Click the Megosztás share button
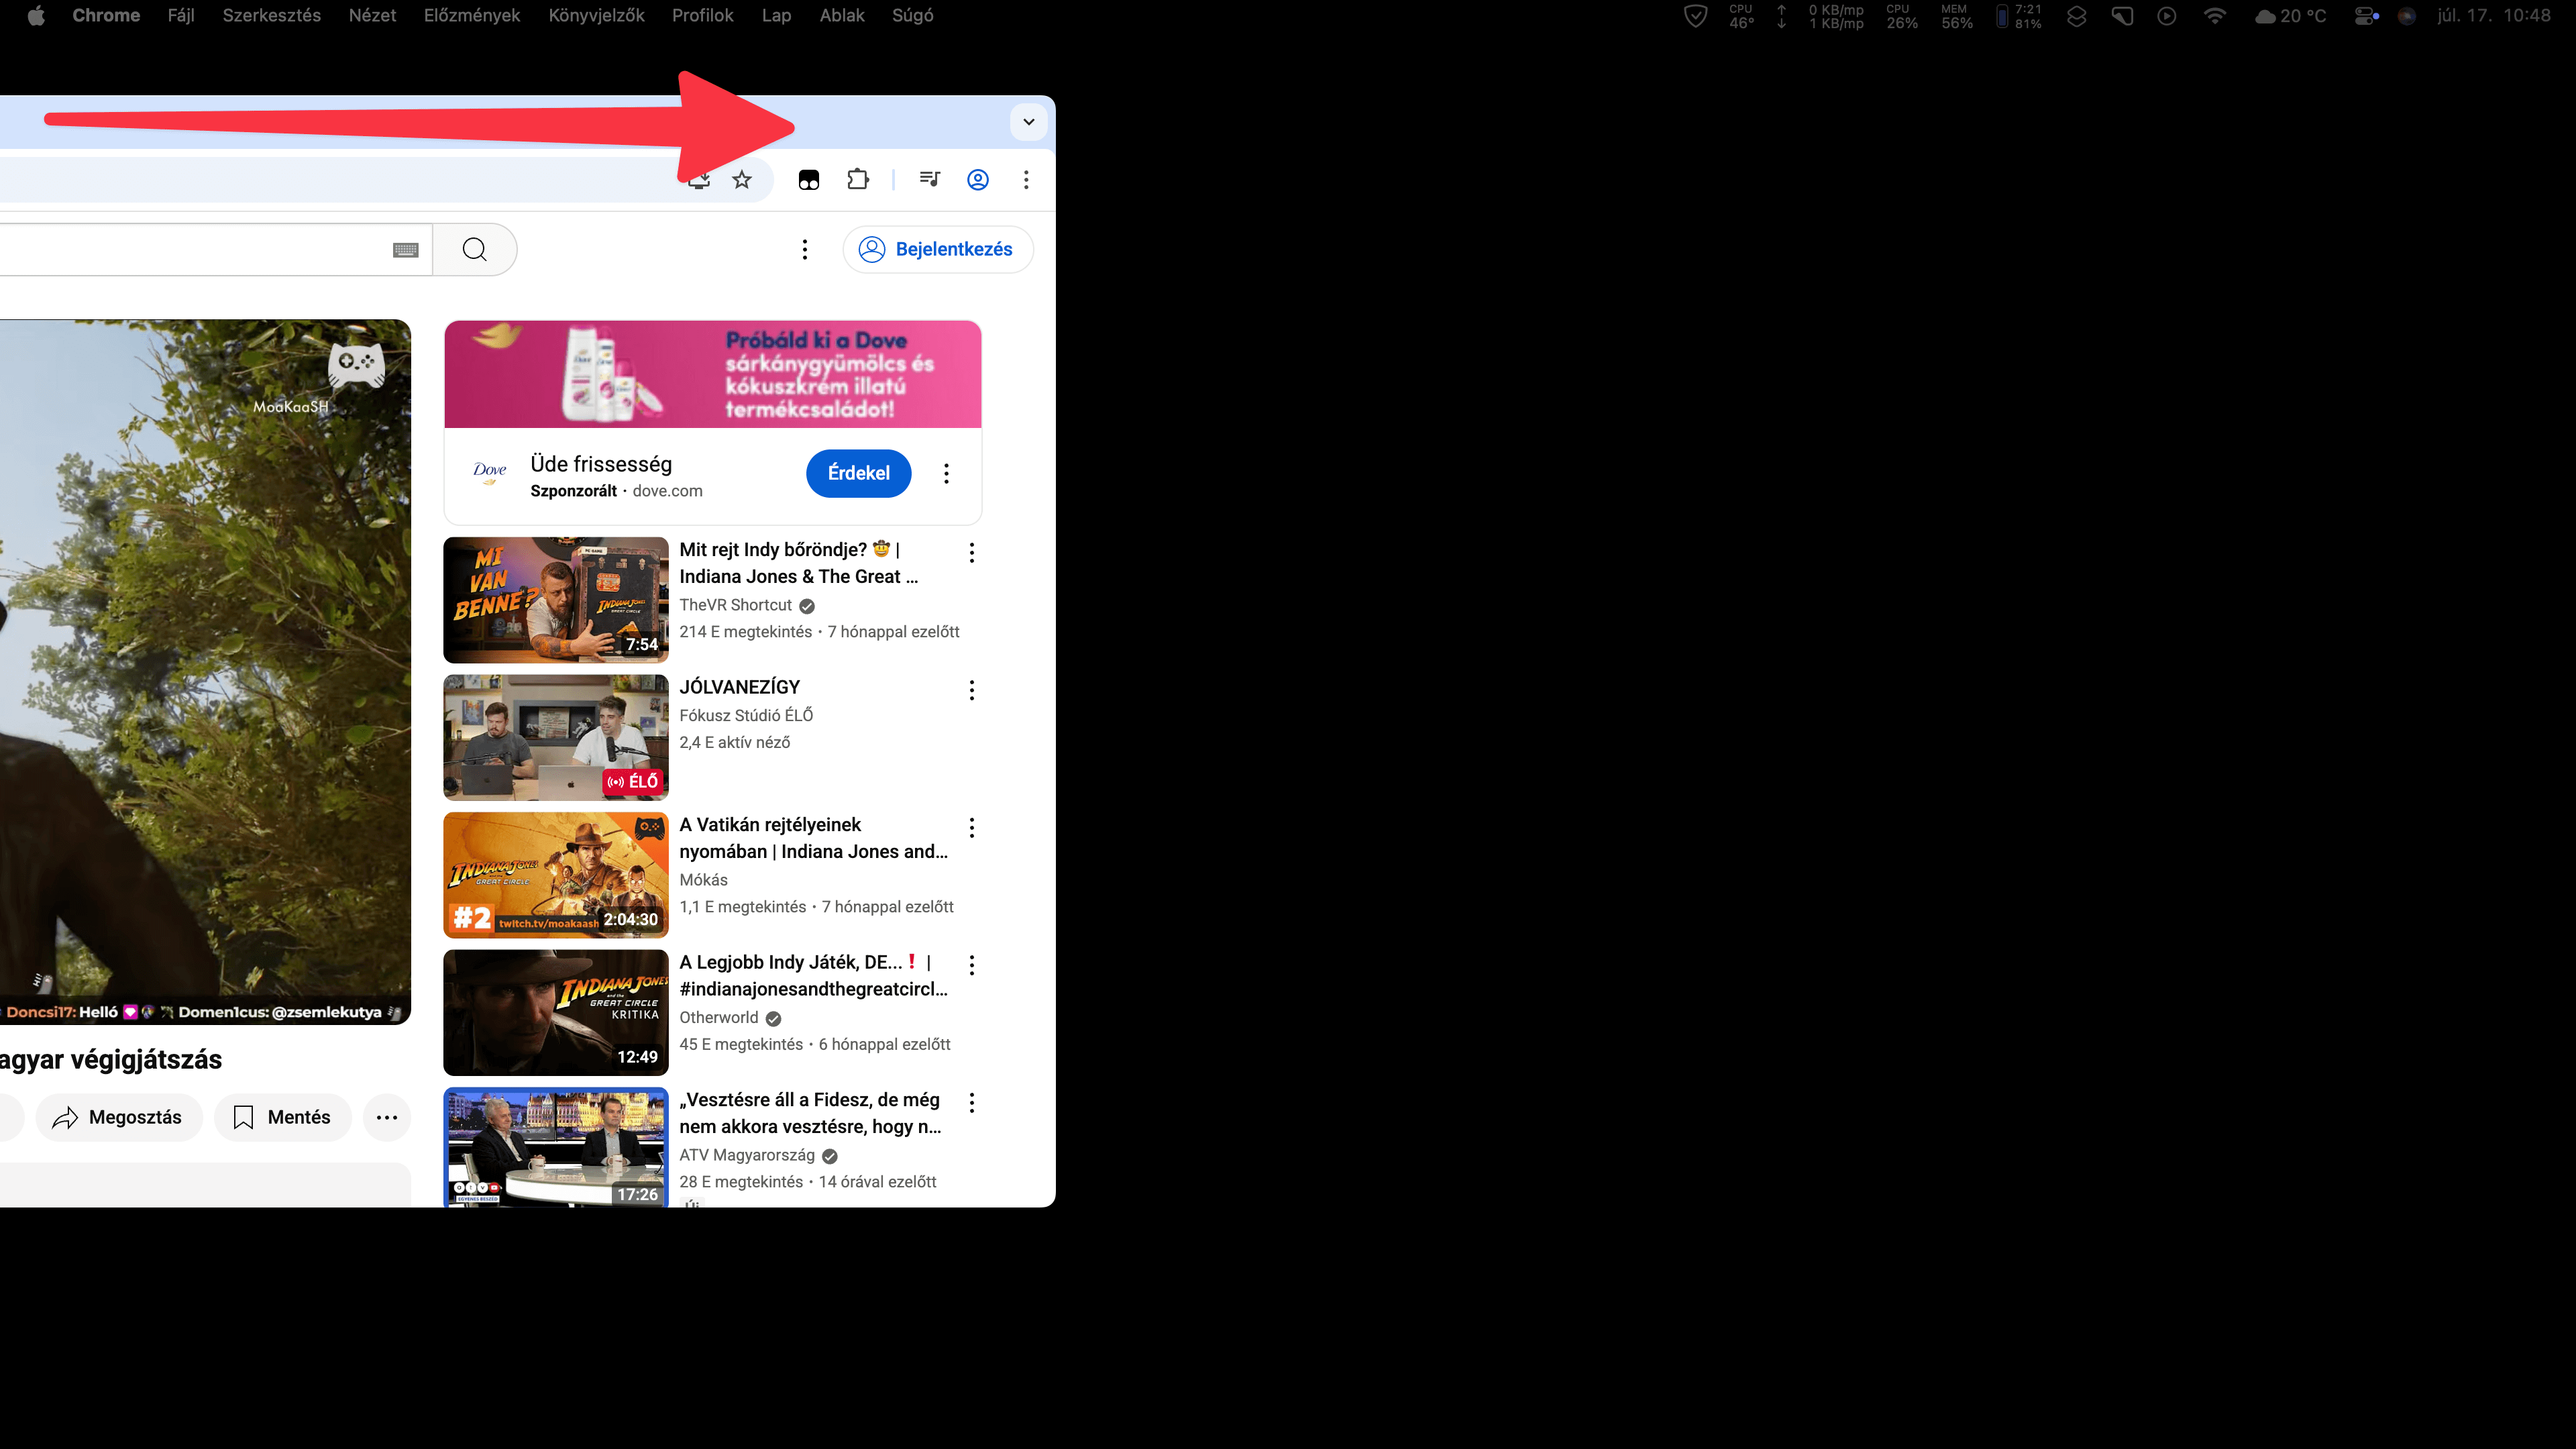2576x1449 pixels. click(119, 1118)
